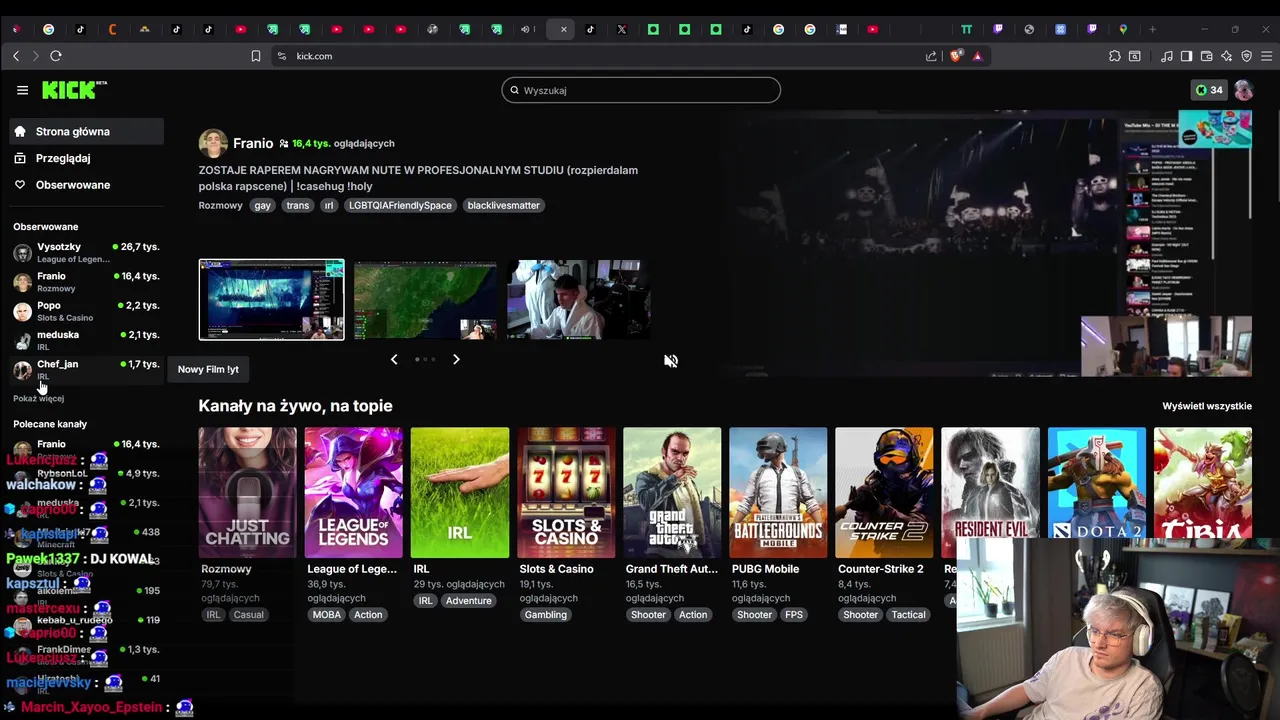Click the browser forward arrow
Image resolution: width=1280 pixels, height=720 pixels.
tap(35, 56)
